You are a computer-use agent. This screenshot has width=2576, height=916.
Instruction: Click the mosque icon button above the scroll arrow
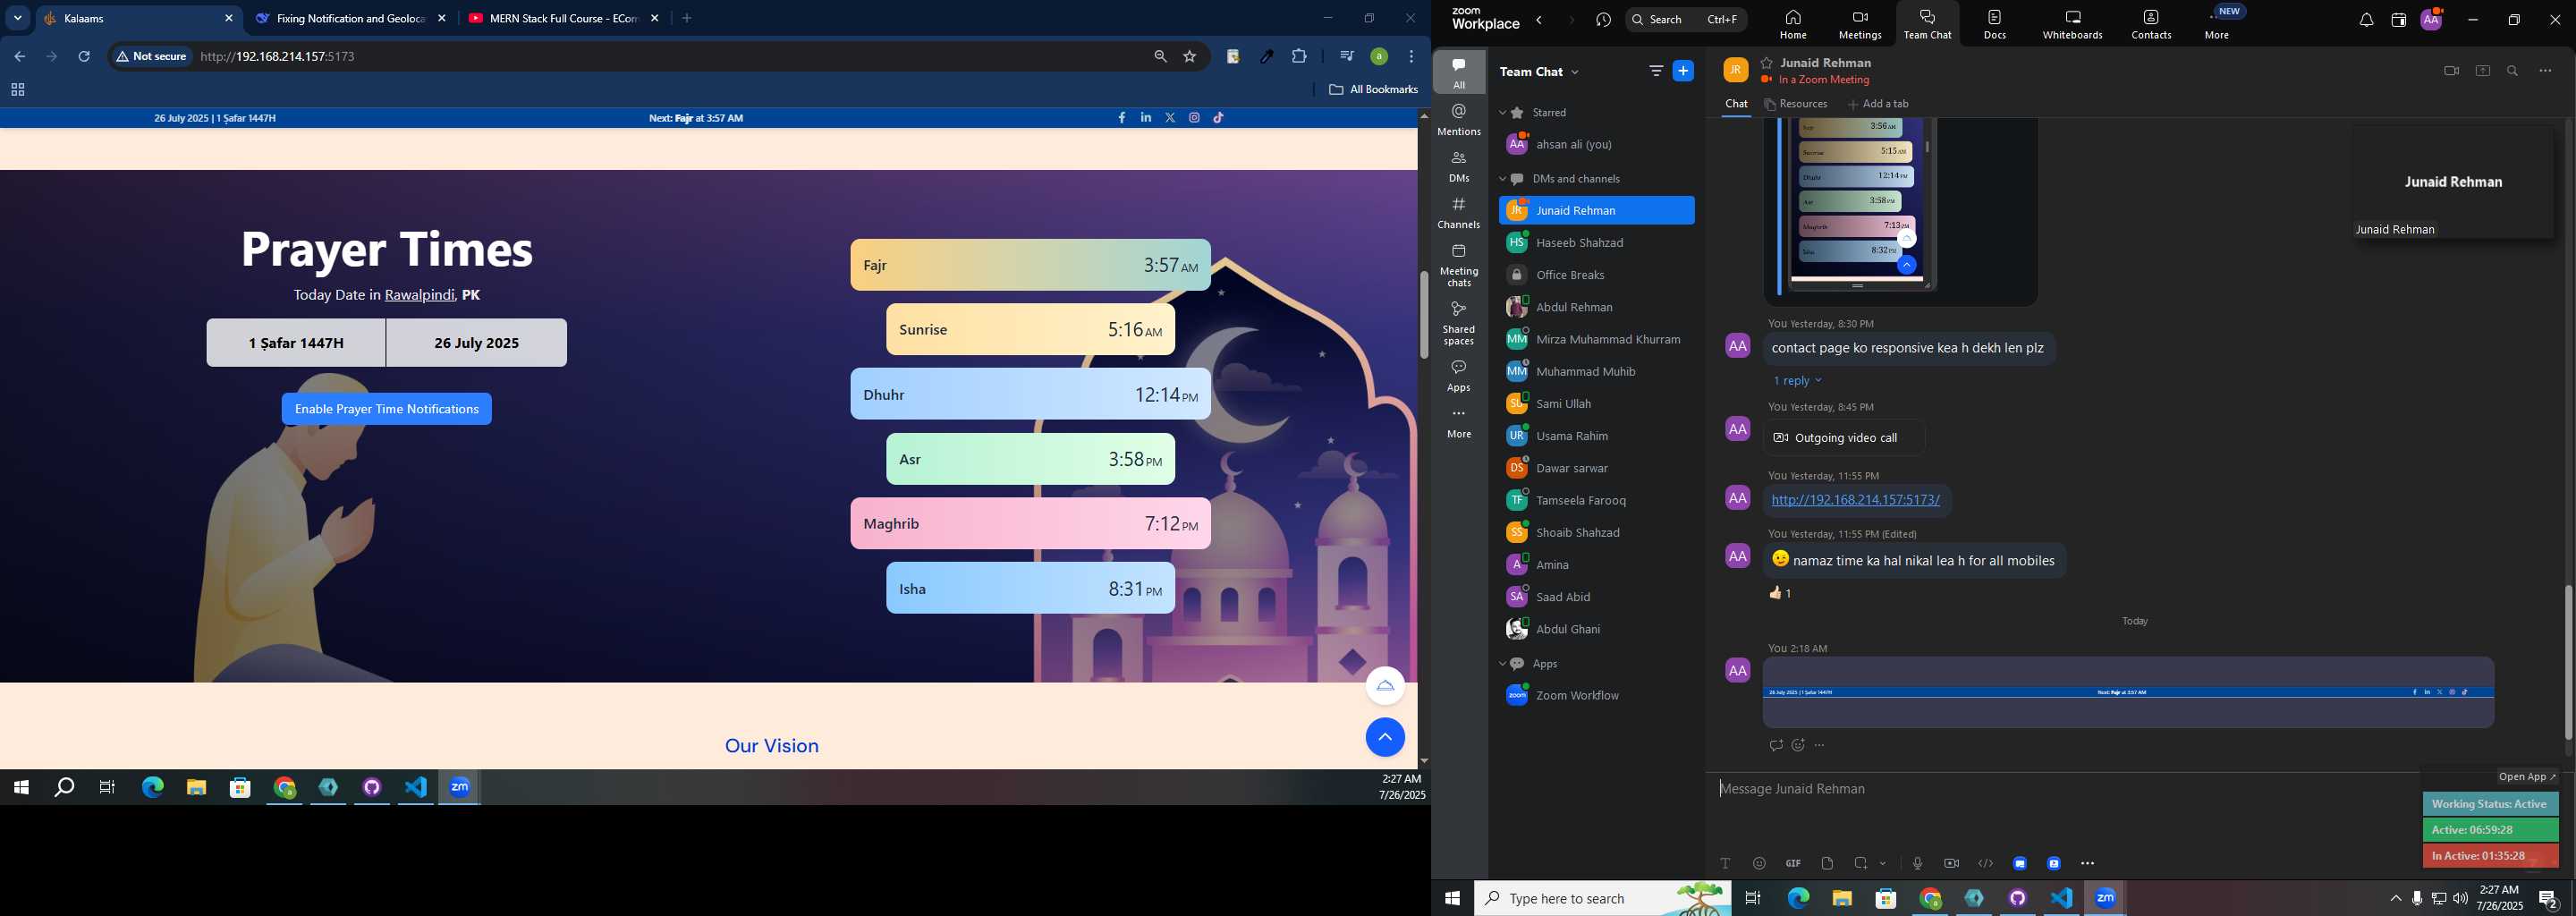tap(1385, 686)
